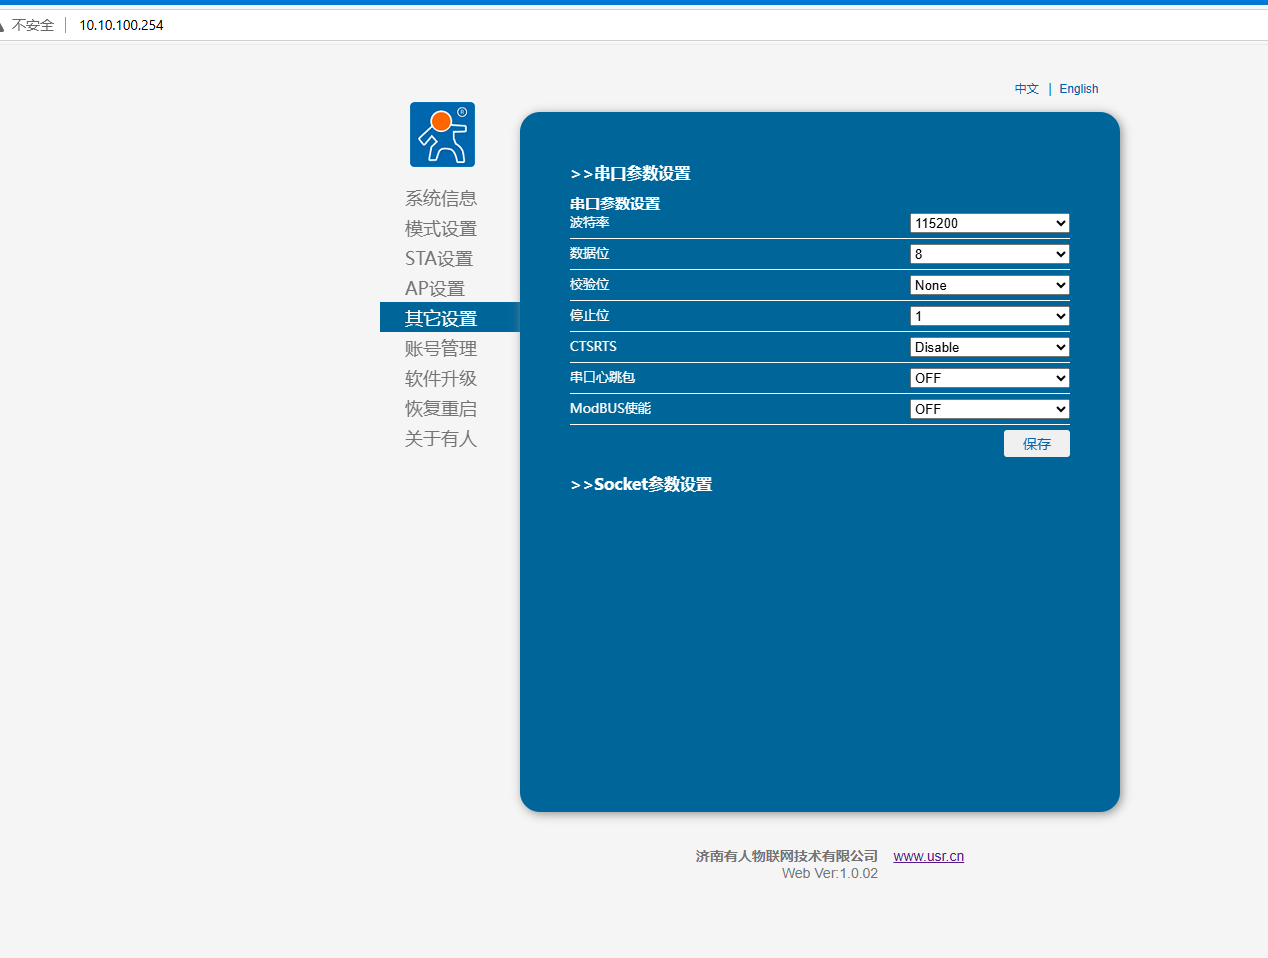Open the 系统信息 menu item

[441, 198]
